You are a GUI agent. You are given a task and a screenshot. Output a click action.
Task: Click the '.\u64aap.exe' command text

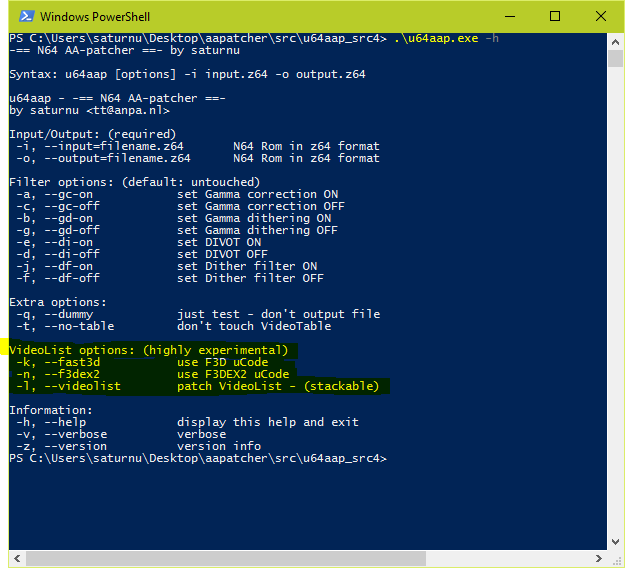click(436, 39)
